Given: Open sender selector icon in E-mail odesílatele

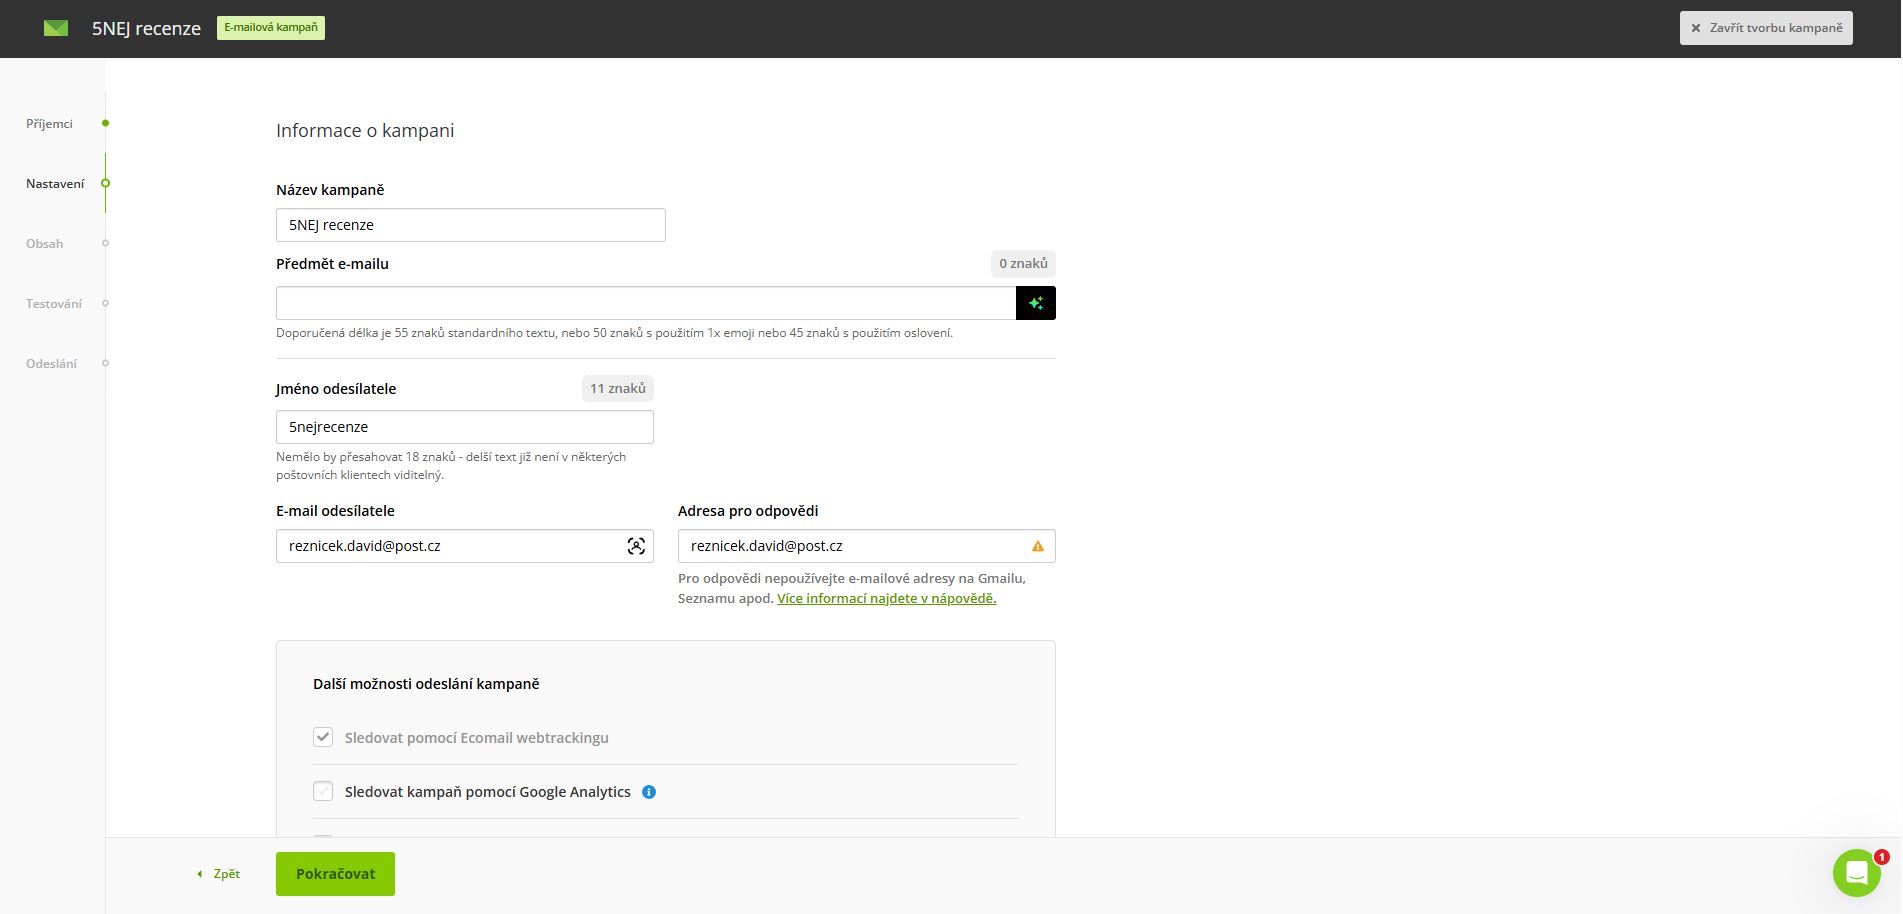Looking at the screenshot, I should [636, 546].
